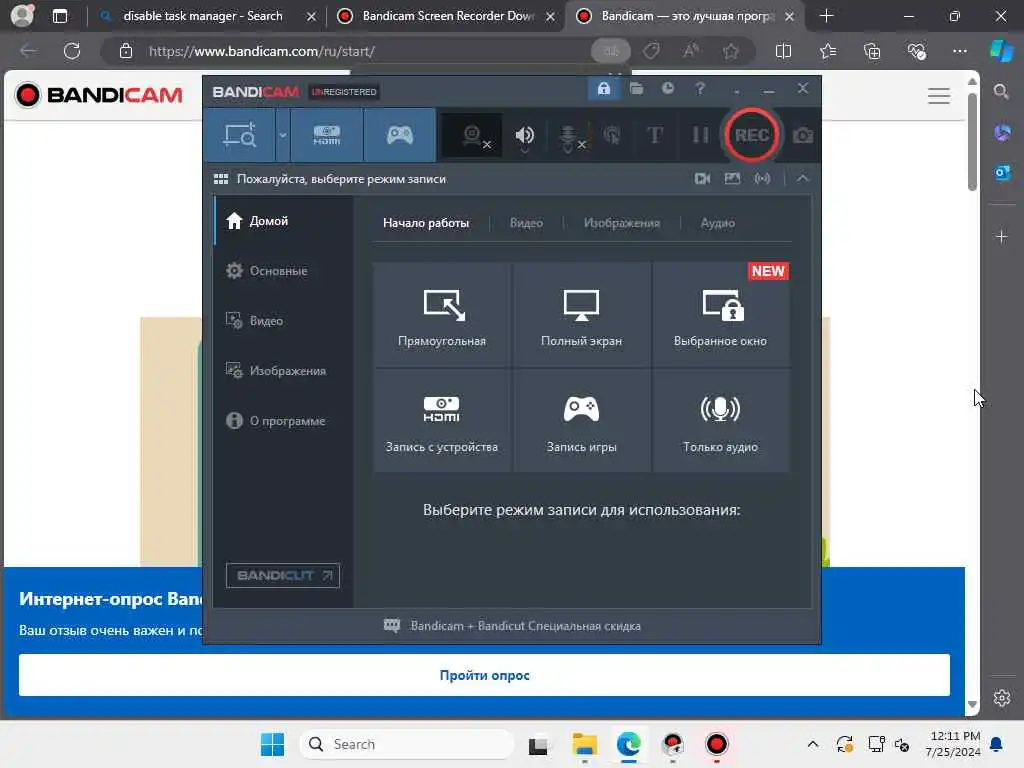Switch to Начало работы tab

point(426,223)
